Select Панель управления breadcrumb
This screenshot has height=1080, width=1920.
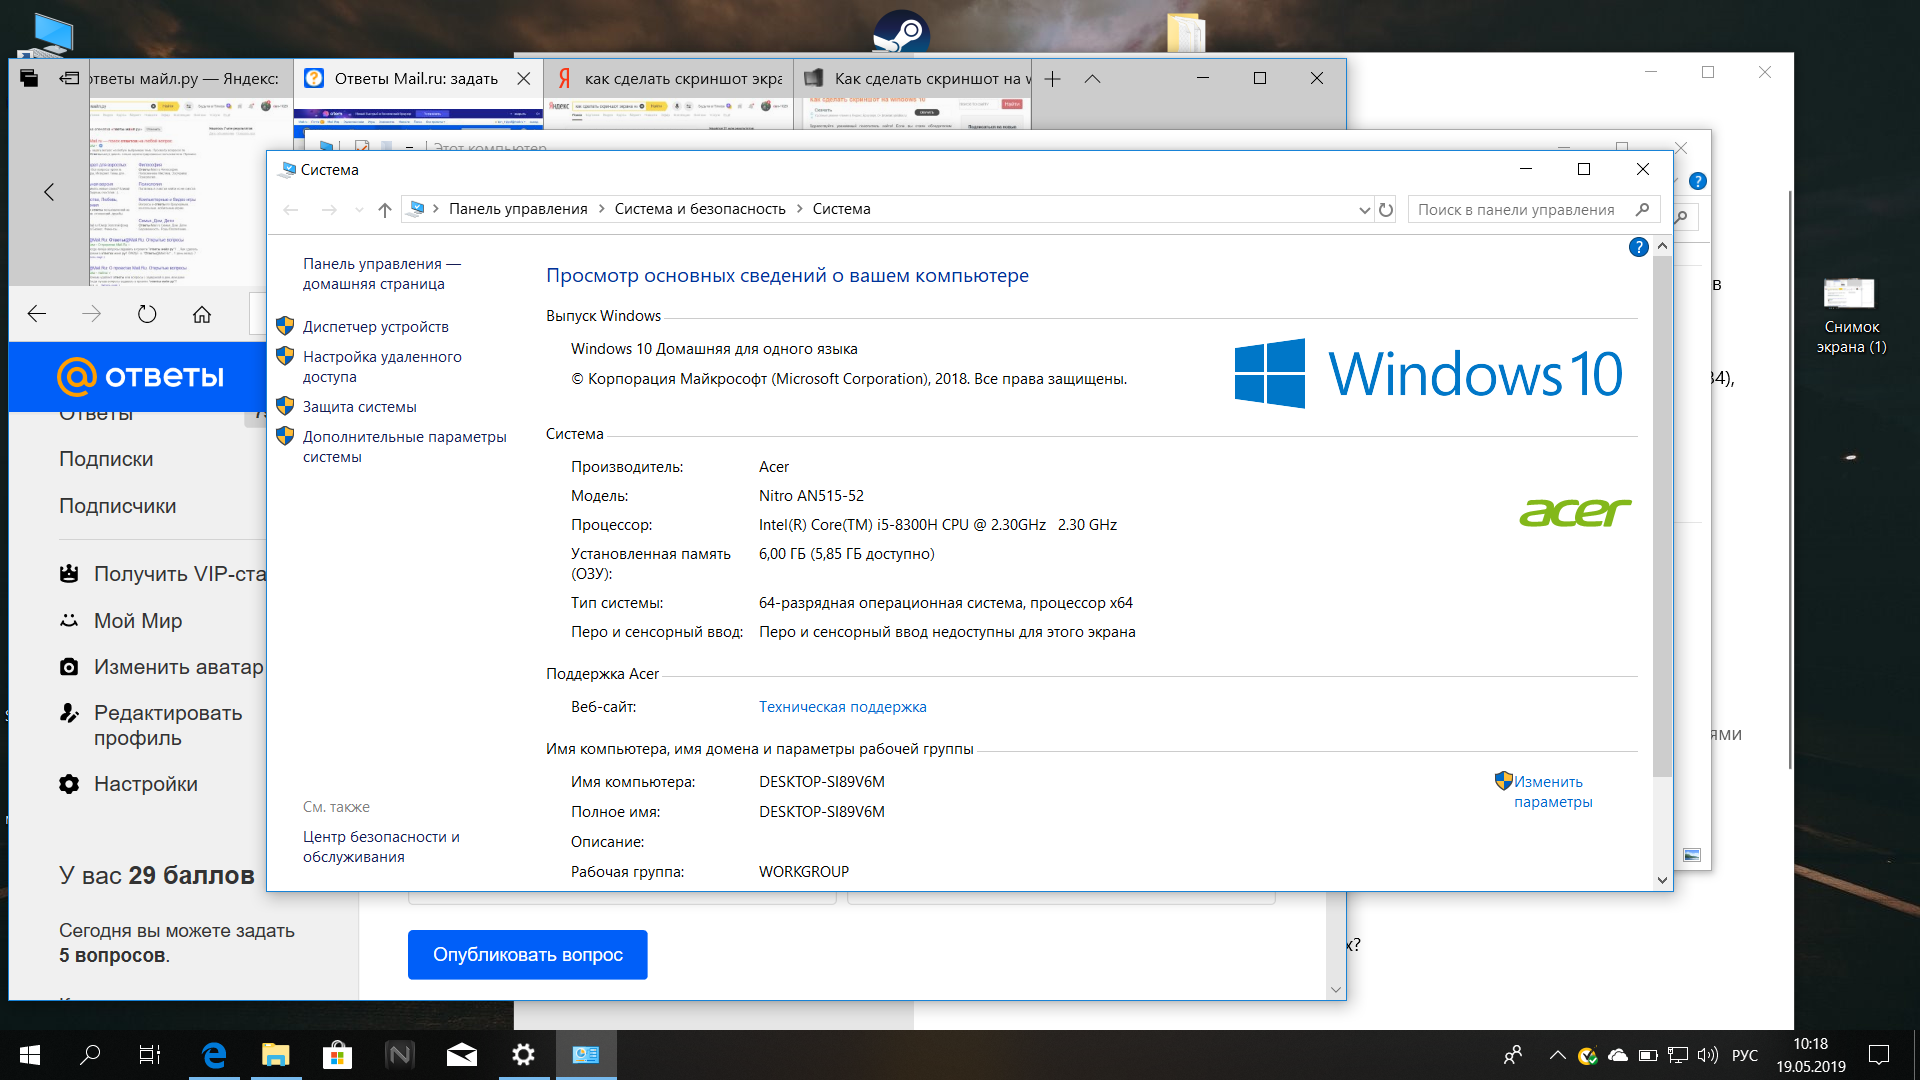(x=518, y=209)
